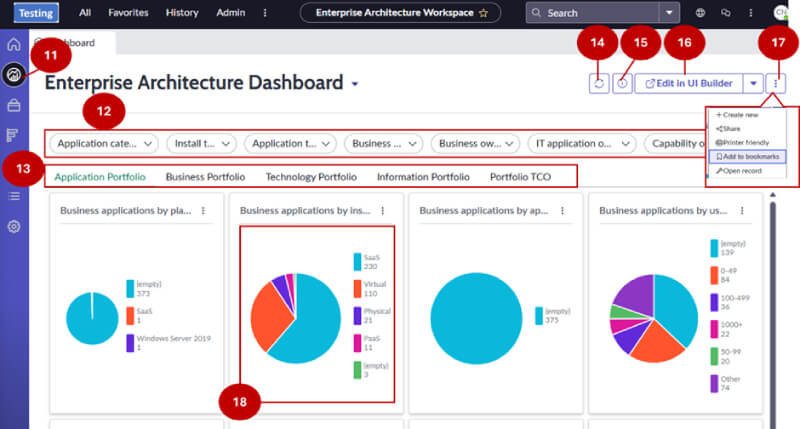
Task: Switch to the Technology Portfolio tab
Action: 311,177
